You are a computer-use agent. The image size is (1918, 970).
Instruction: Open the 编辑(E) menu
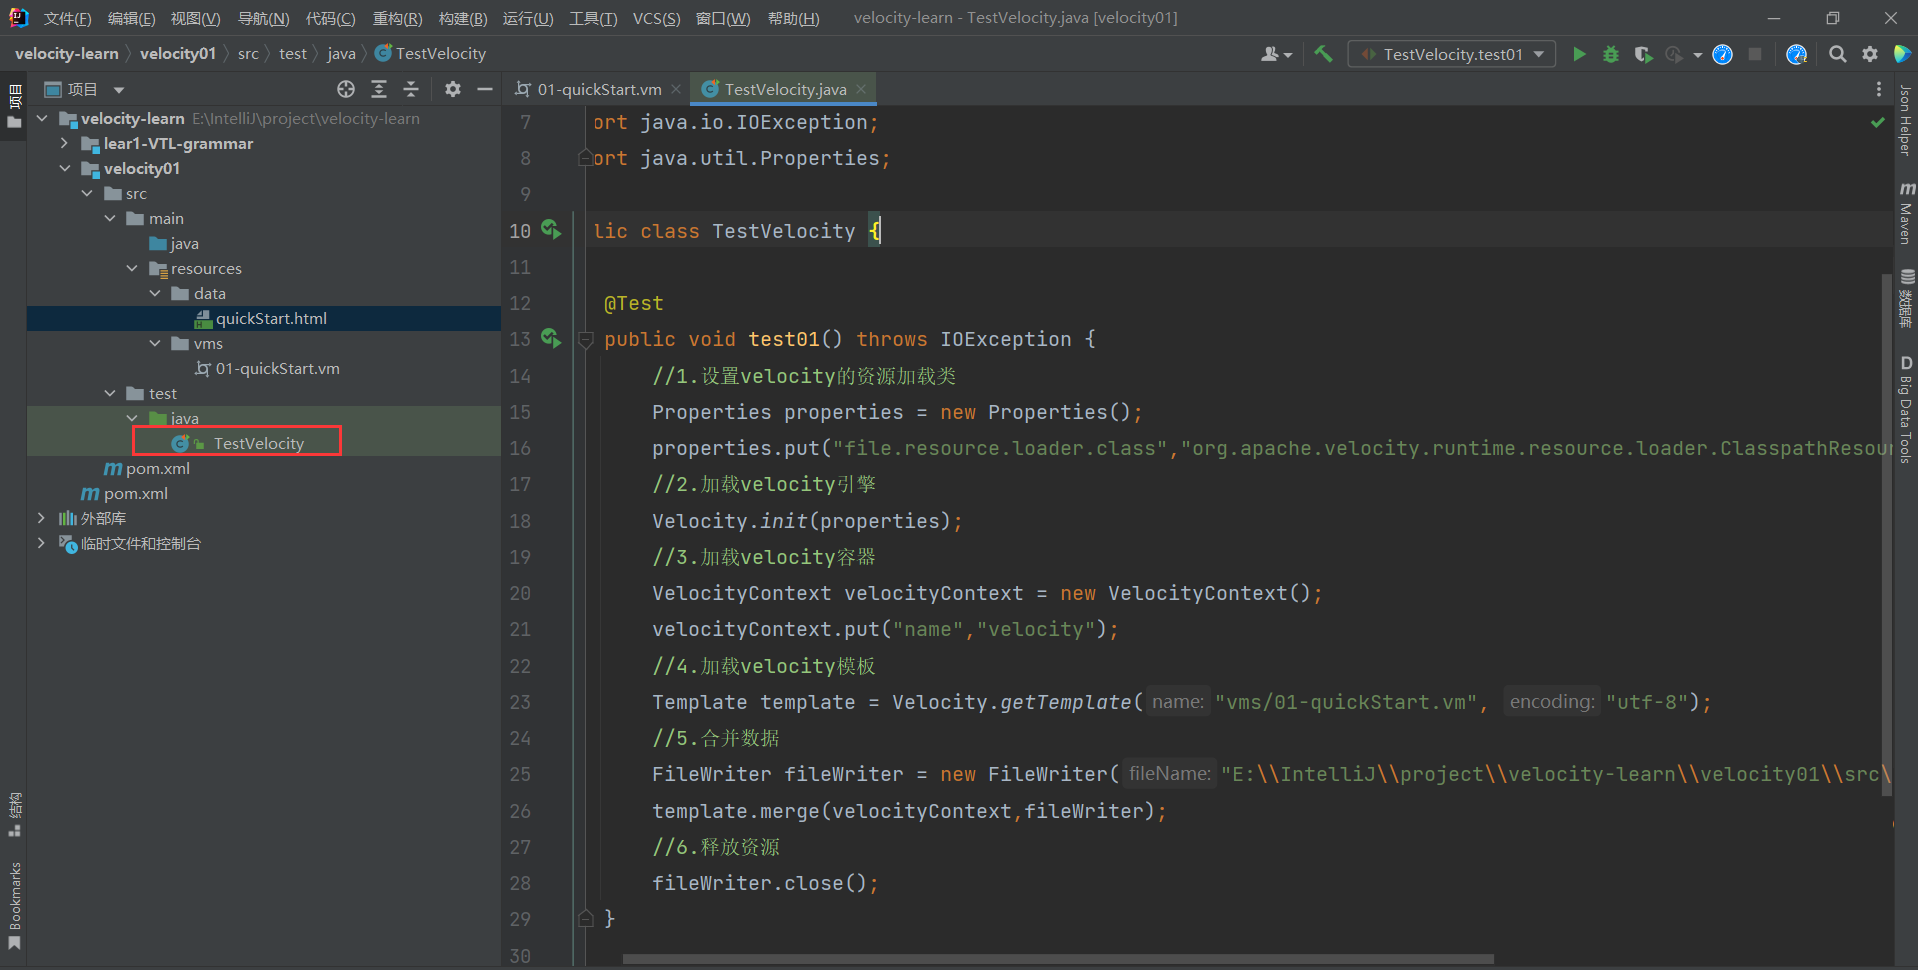[x=131, y=18]
